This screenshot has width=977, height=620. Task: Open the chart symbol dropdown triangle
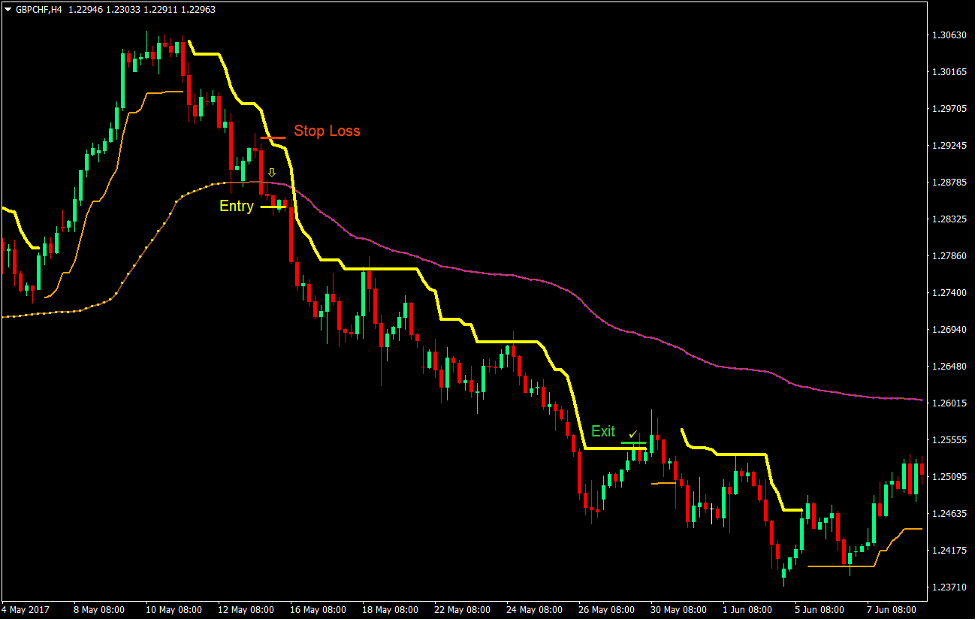[8, 10]
